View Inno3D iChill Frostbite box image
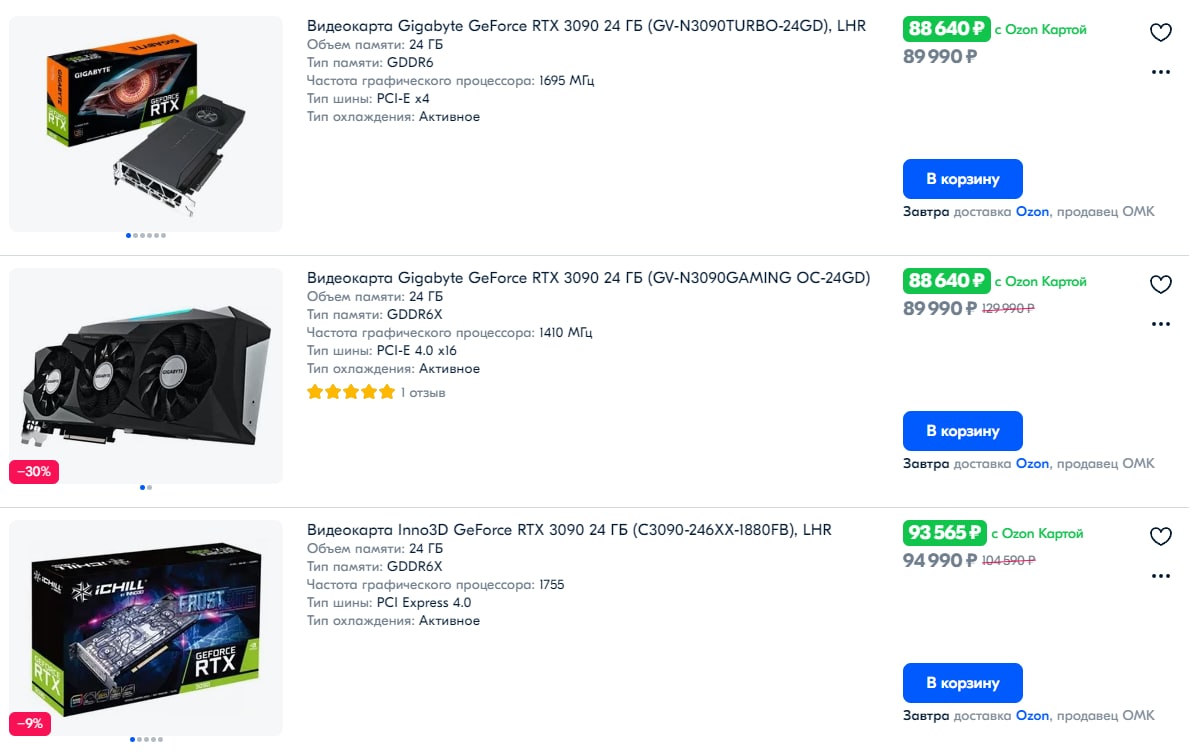The image size is (1202, 752). (146, 628)
